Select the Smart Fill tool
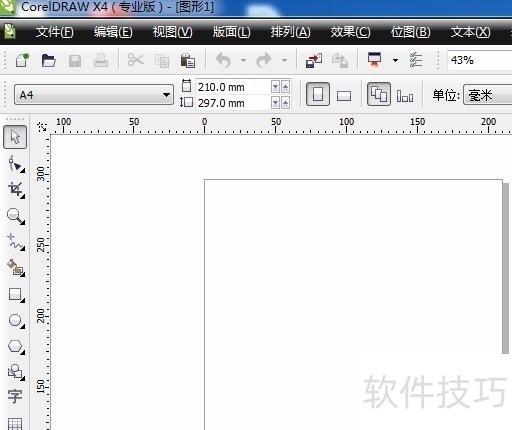 (x=15, y=268)
